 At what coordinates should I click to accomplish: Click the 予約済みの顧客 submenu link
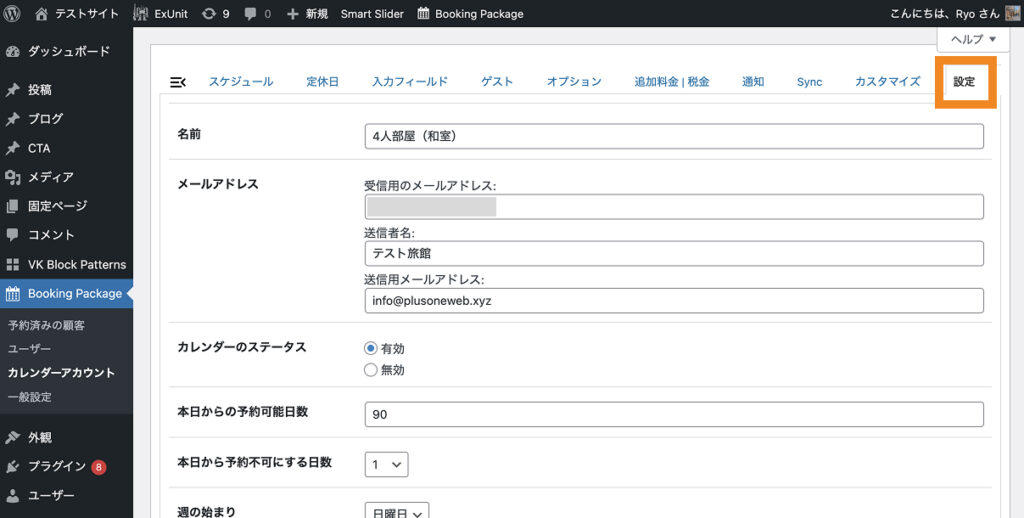[46, 325]
